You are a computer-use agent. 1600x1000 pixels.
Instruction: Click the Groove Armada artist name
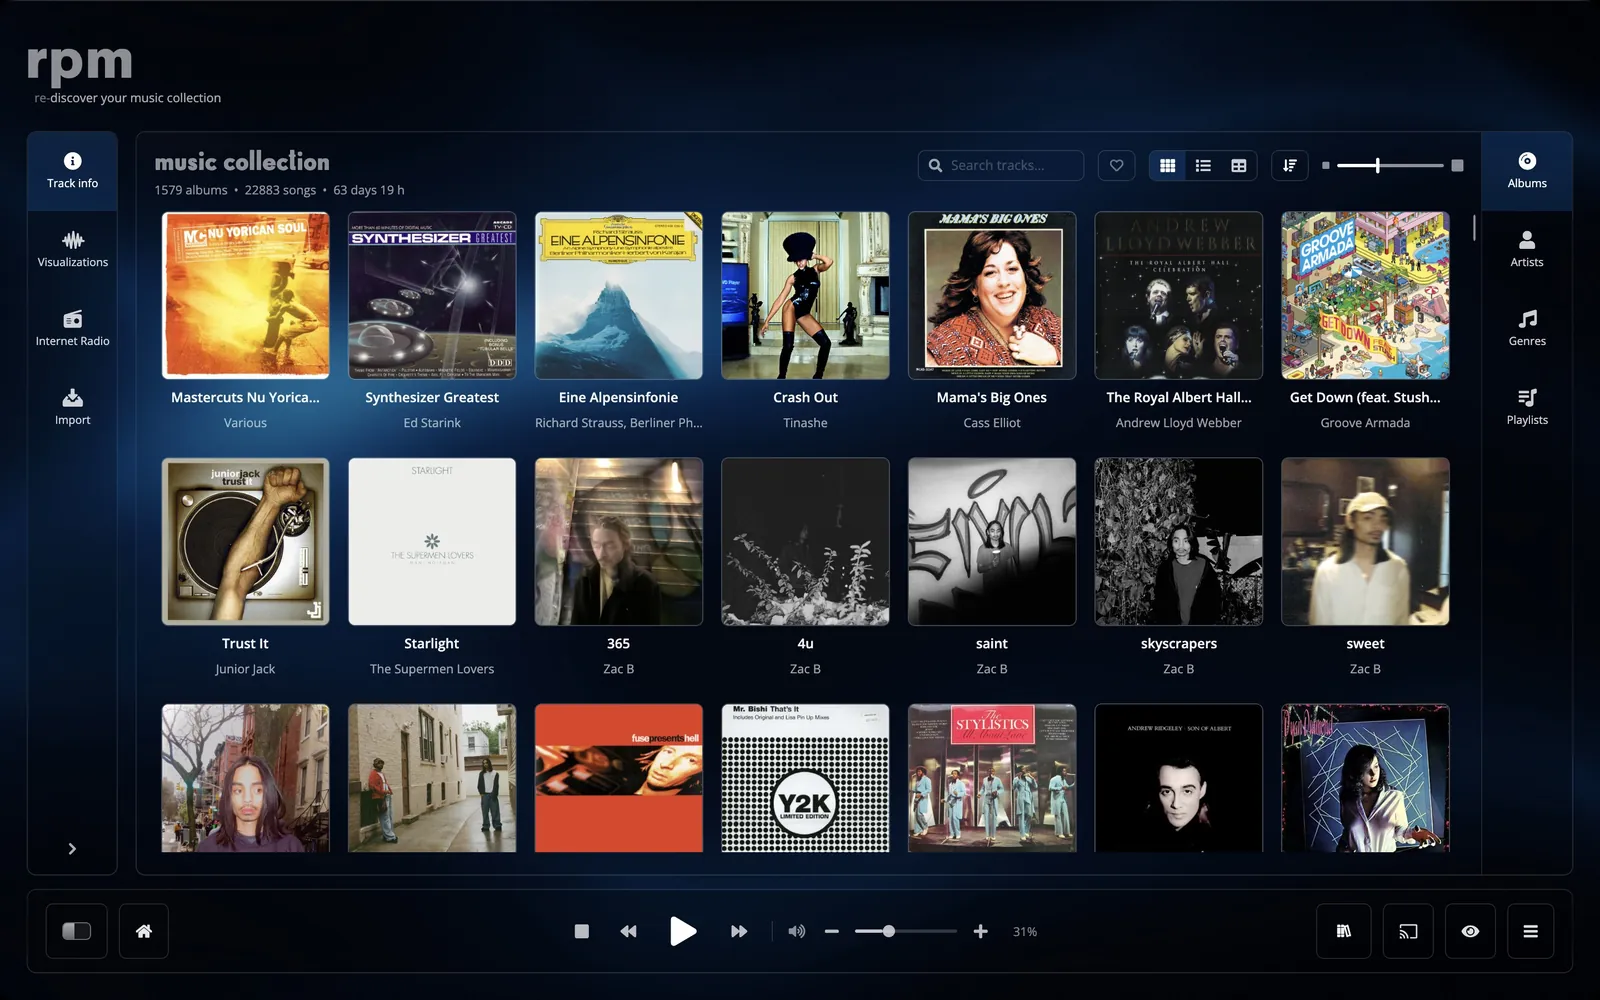tap(1365, 423)
